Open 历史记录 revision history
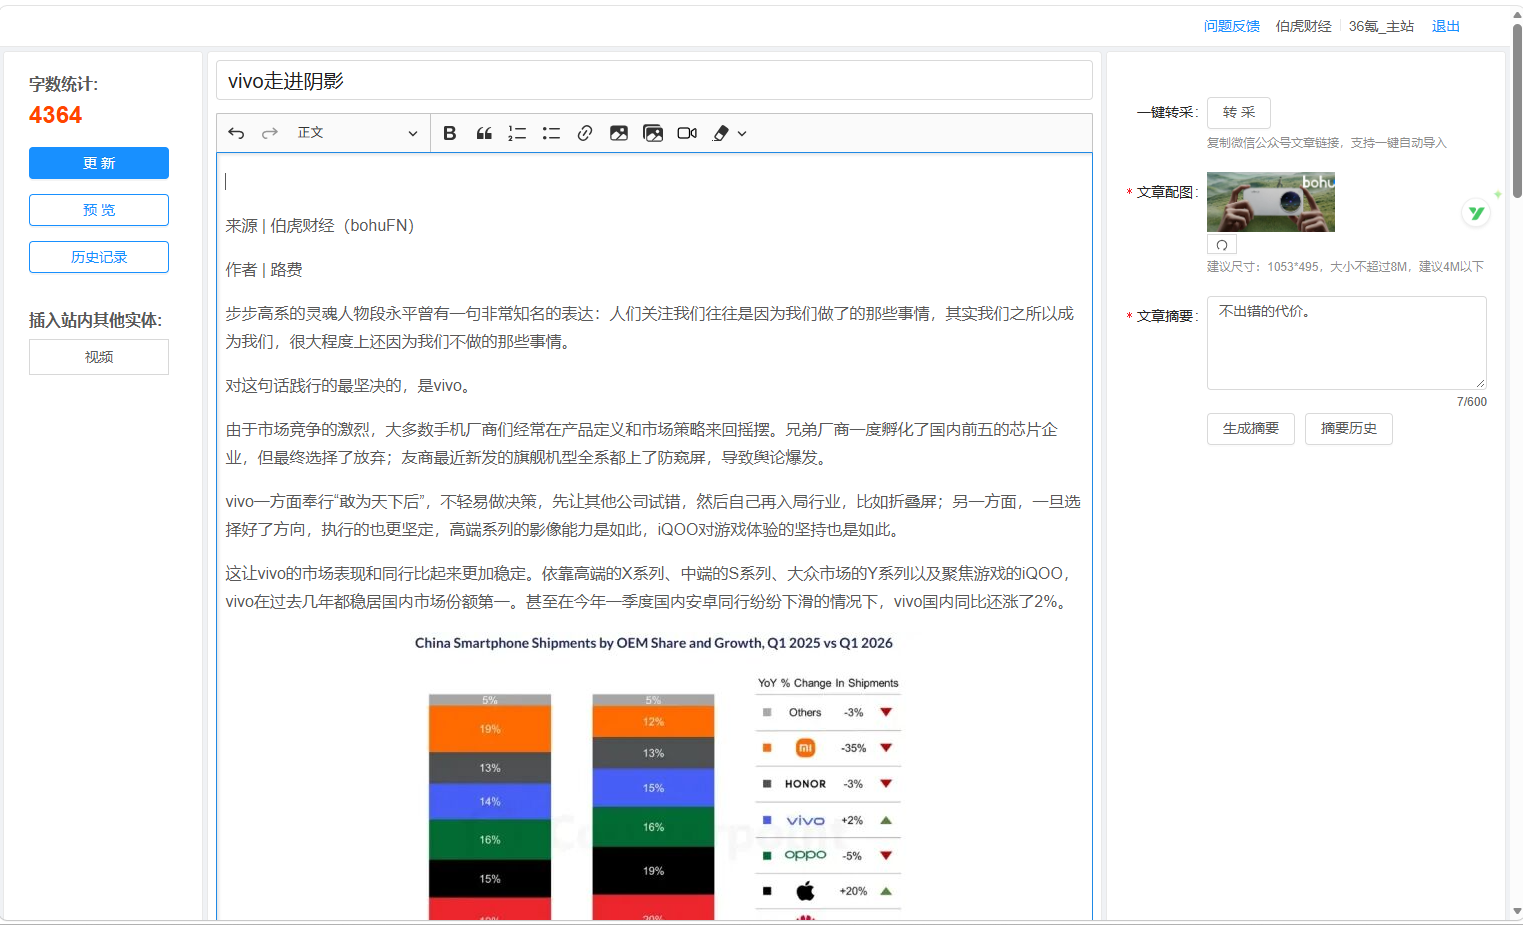The width and height of the screenshot is (1523, 925). click(99, 257)
